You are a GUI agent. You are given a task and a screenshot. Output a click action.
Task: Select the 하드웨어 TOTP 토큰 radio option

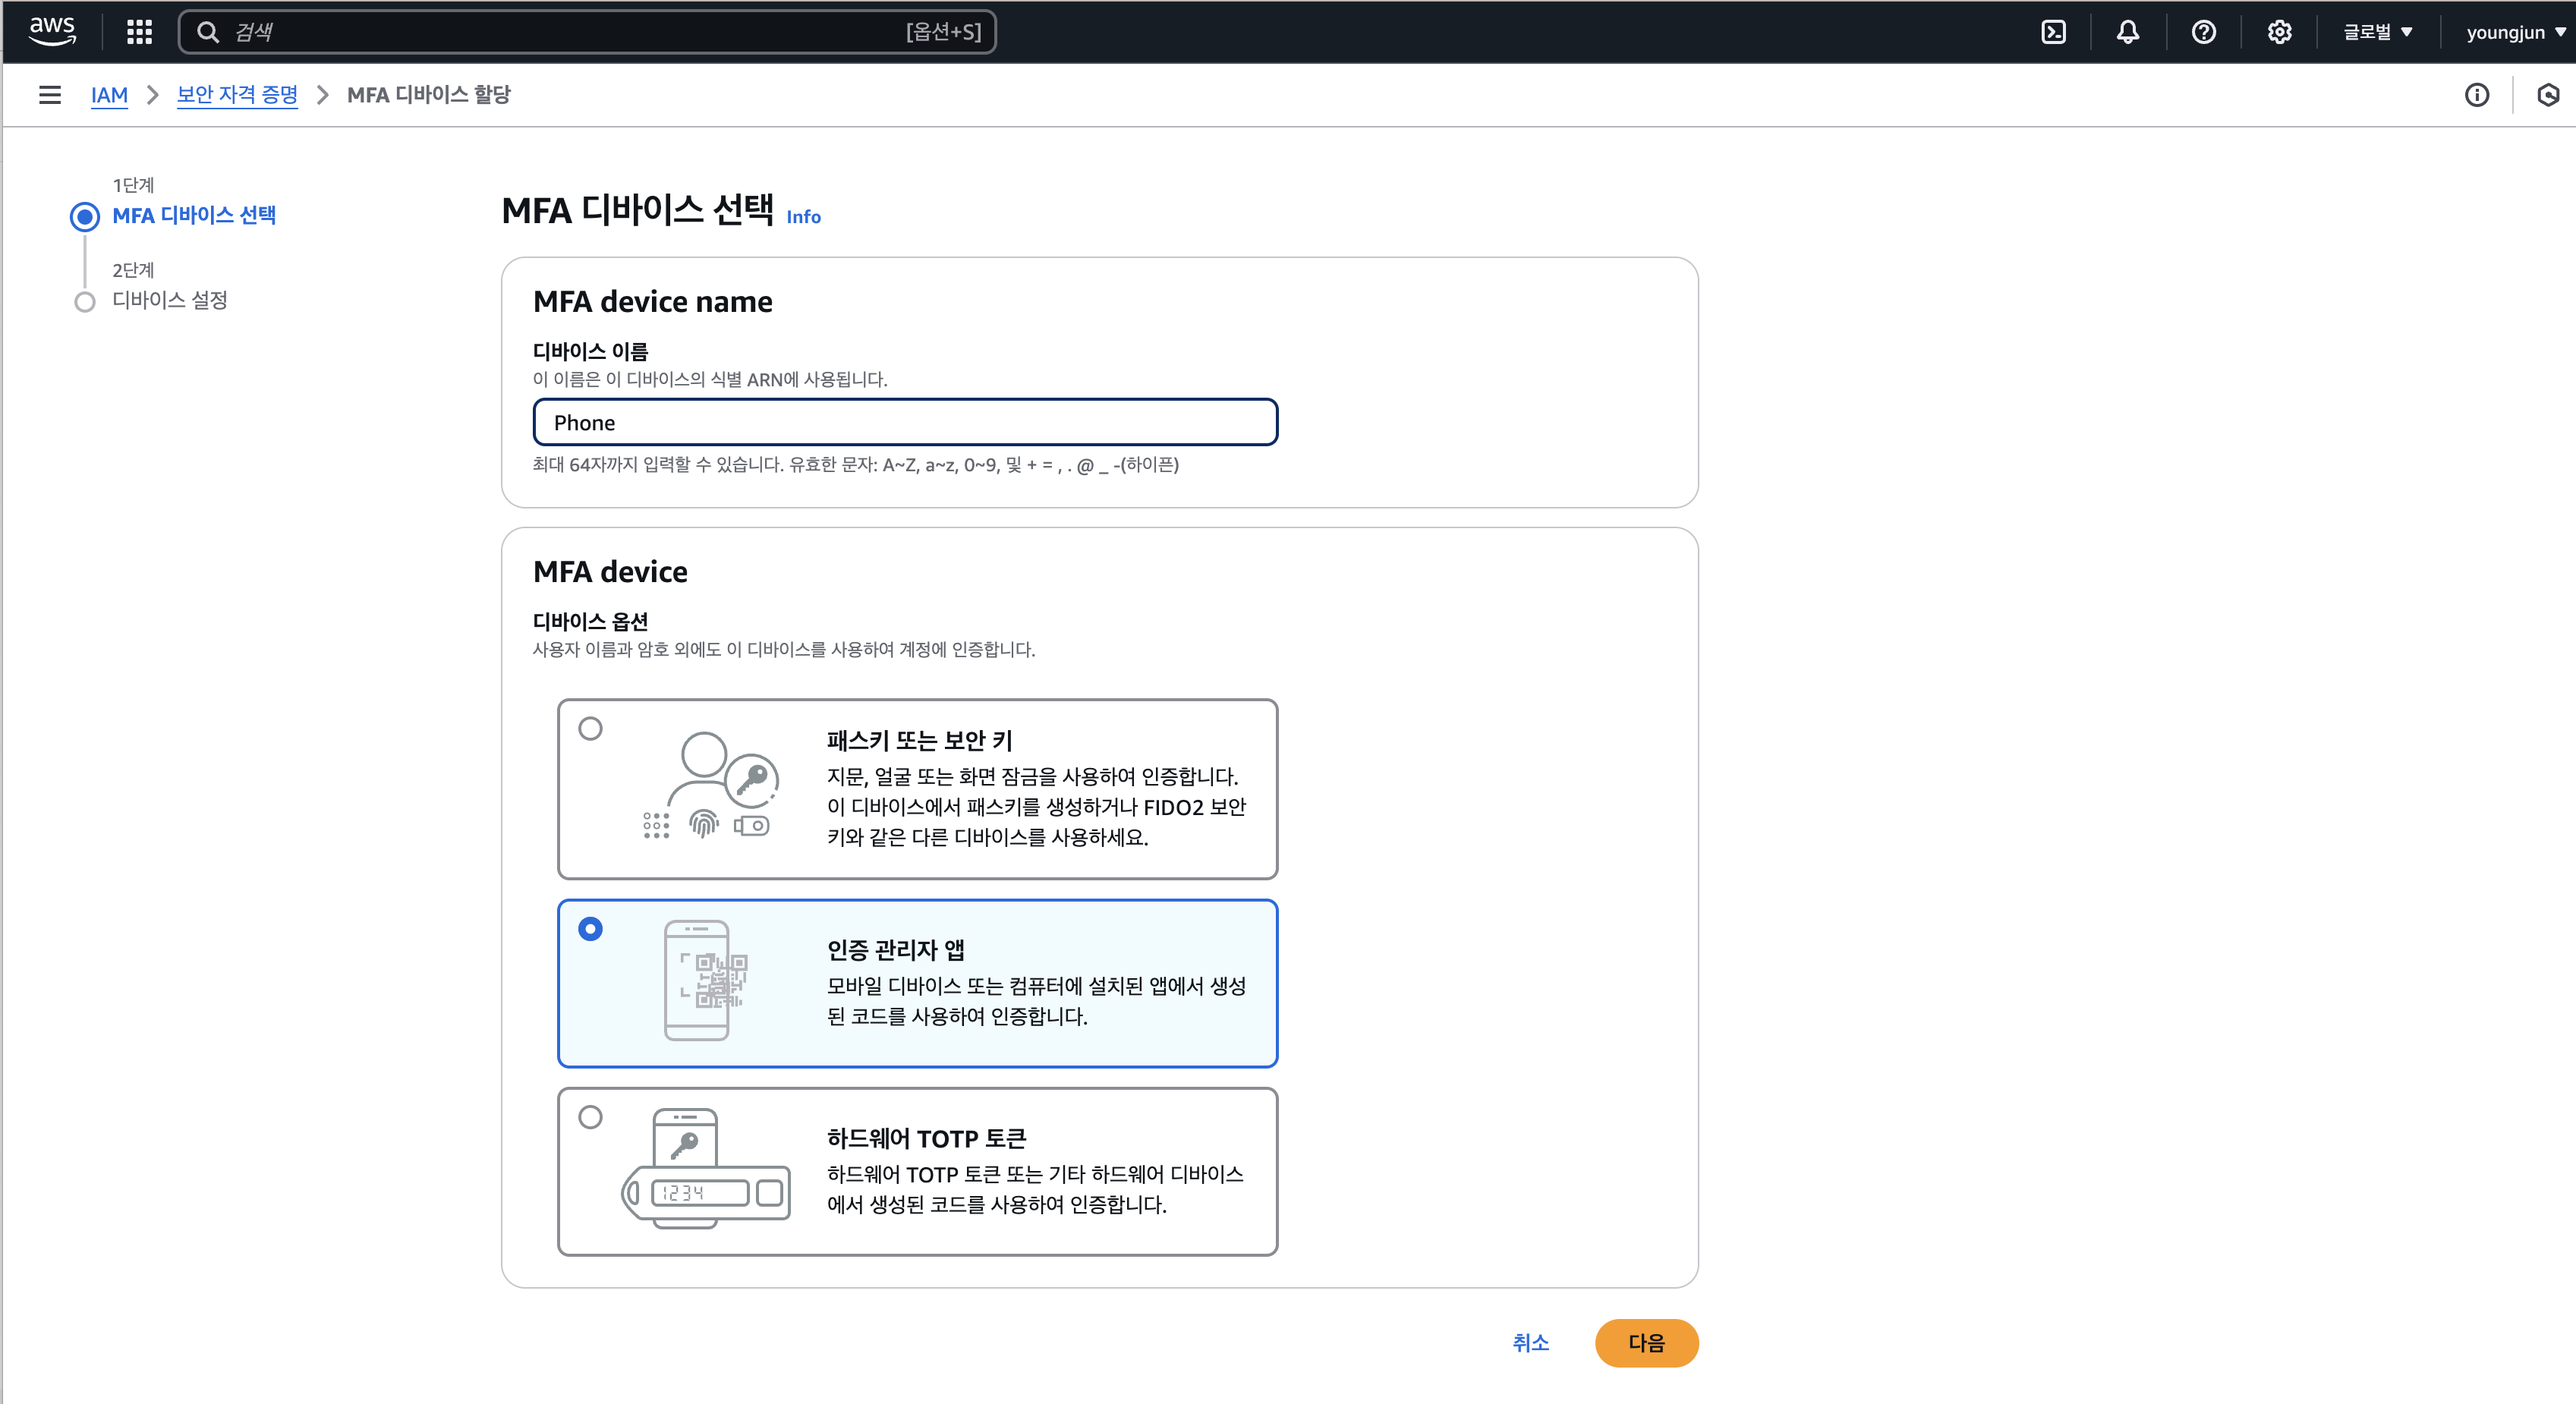click(591, 1117)
